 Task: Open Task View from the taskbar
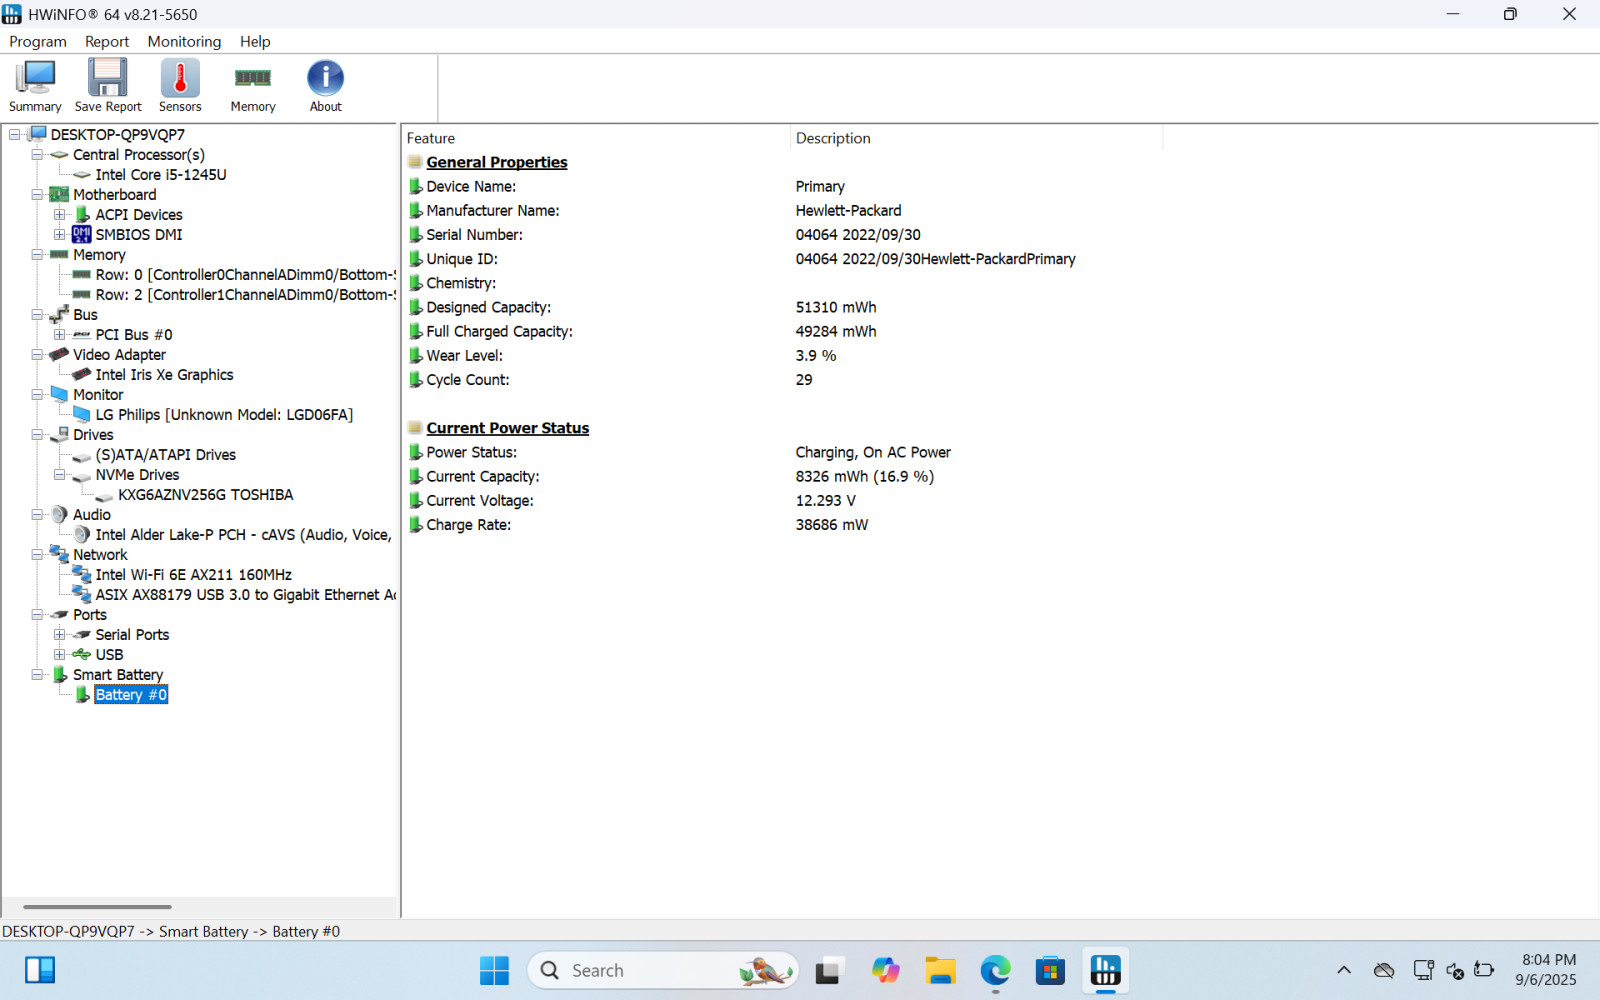click(x=829, y=970)
